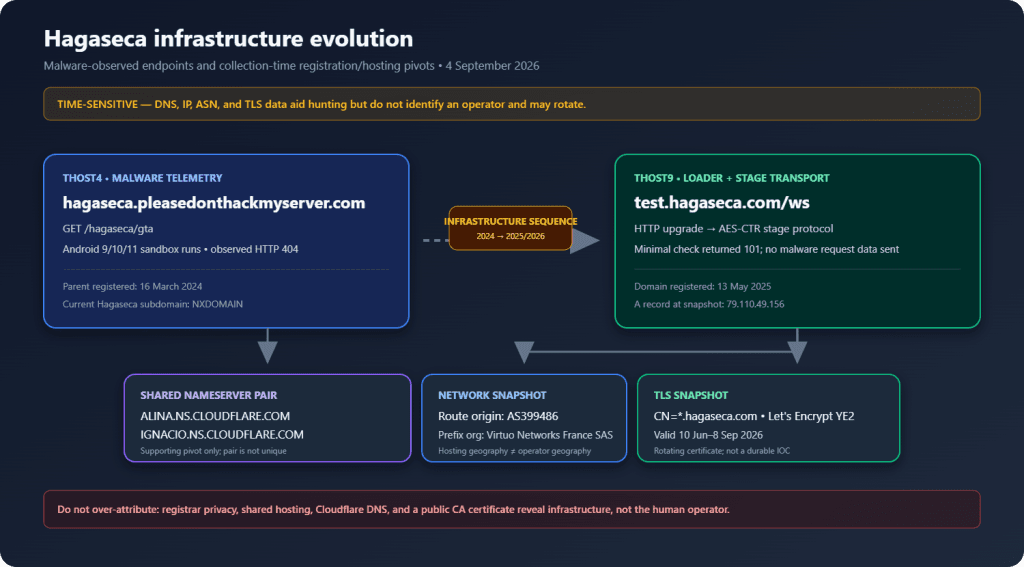
Task: Open the hagaseca.pleasedonthackmyserver.com domain text
Action: (214, 203)
